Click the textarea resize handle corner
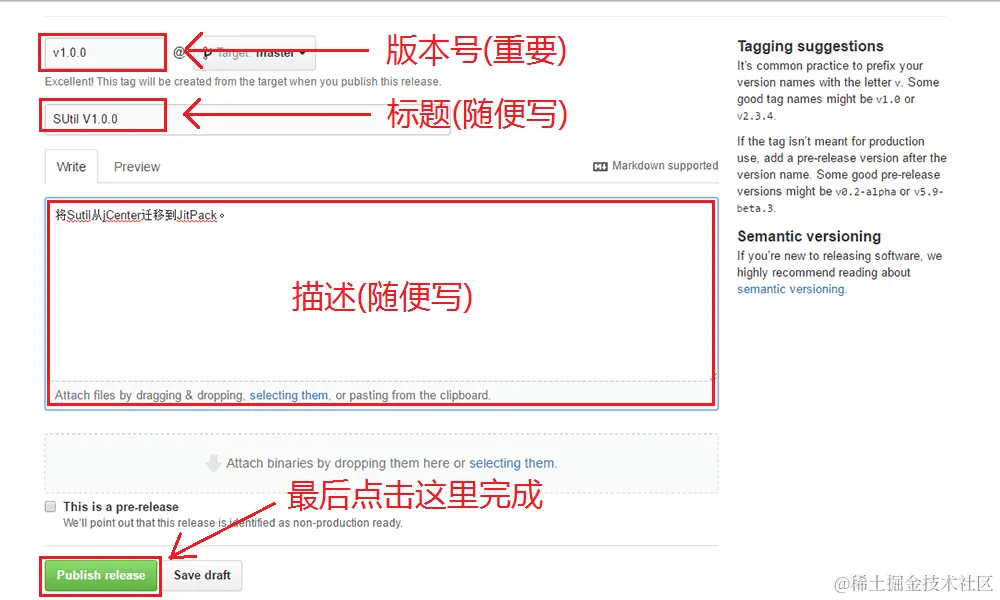This screenshot has height=600, width=1000. click(x=713, y=377)
